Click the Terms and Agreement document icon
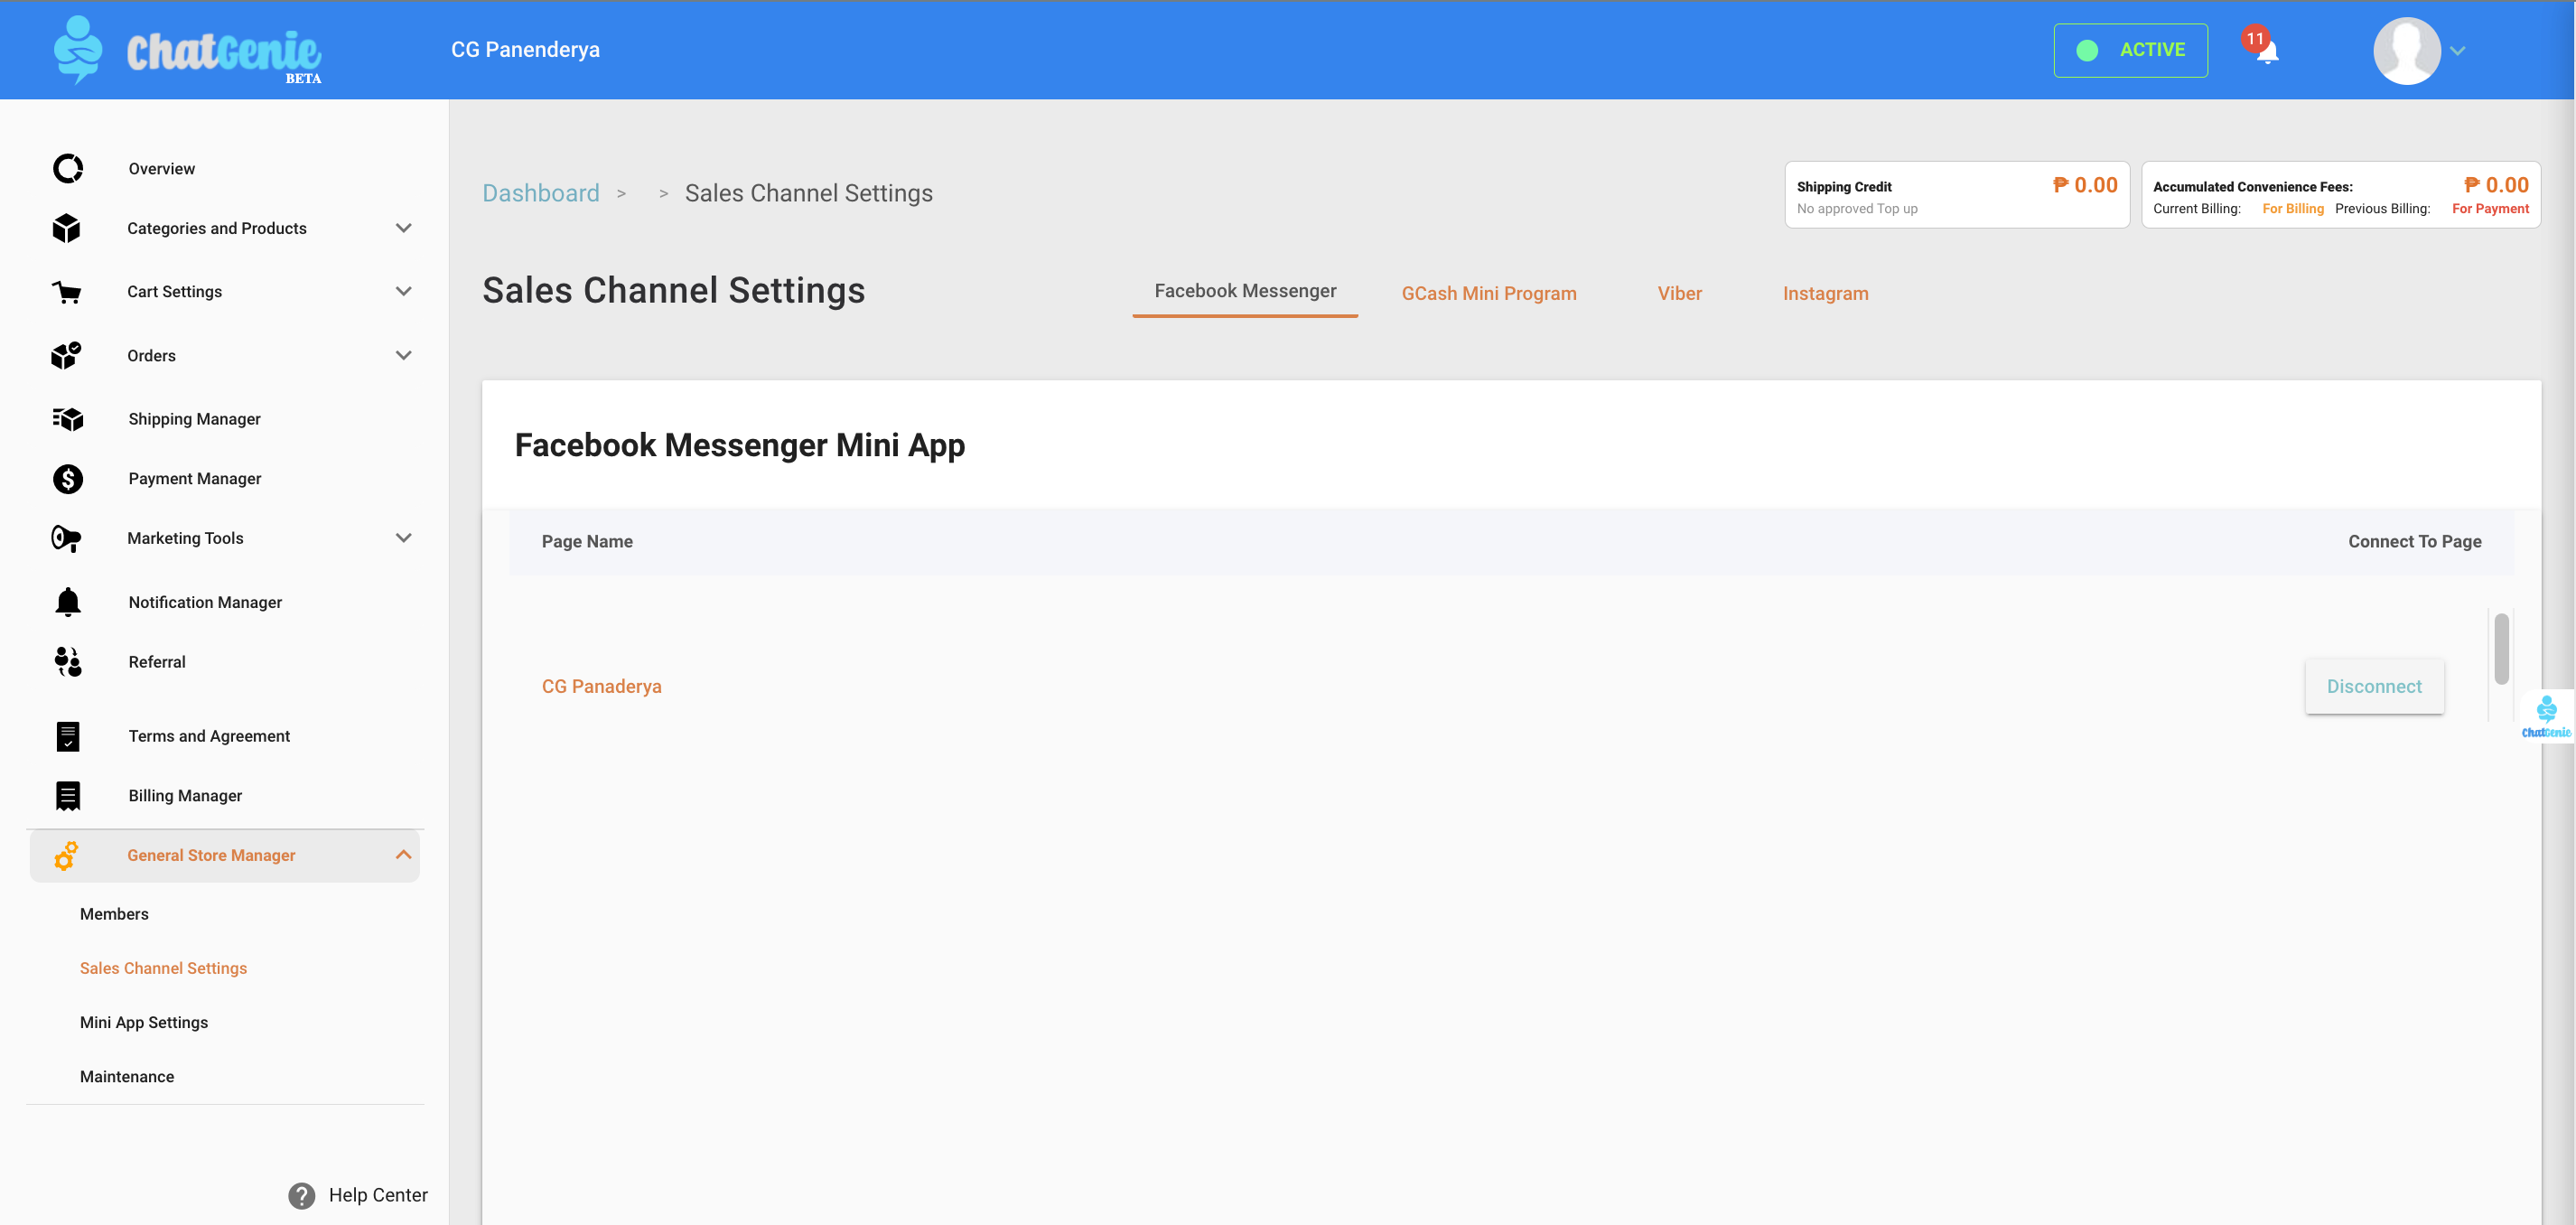The height and width of the screenshot is (1225, 2576). 68,736
